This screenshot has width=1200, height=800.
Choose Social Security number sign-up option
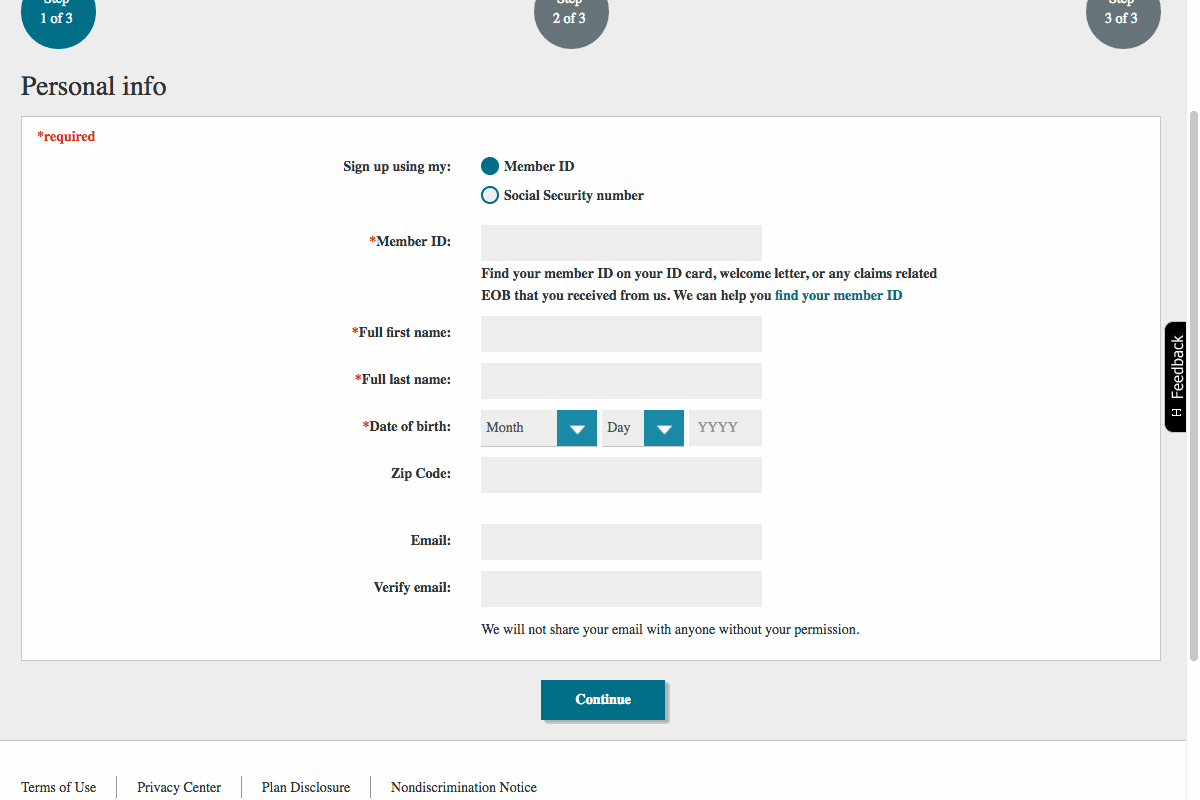490,195
